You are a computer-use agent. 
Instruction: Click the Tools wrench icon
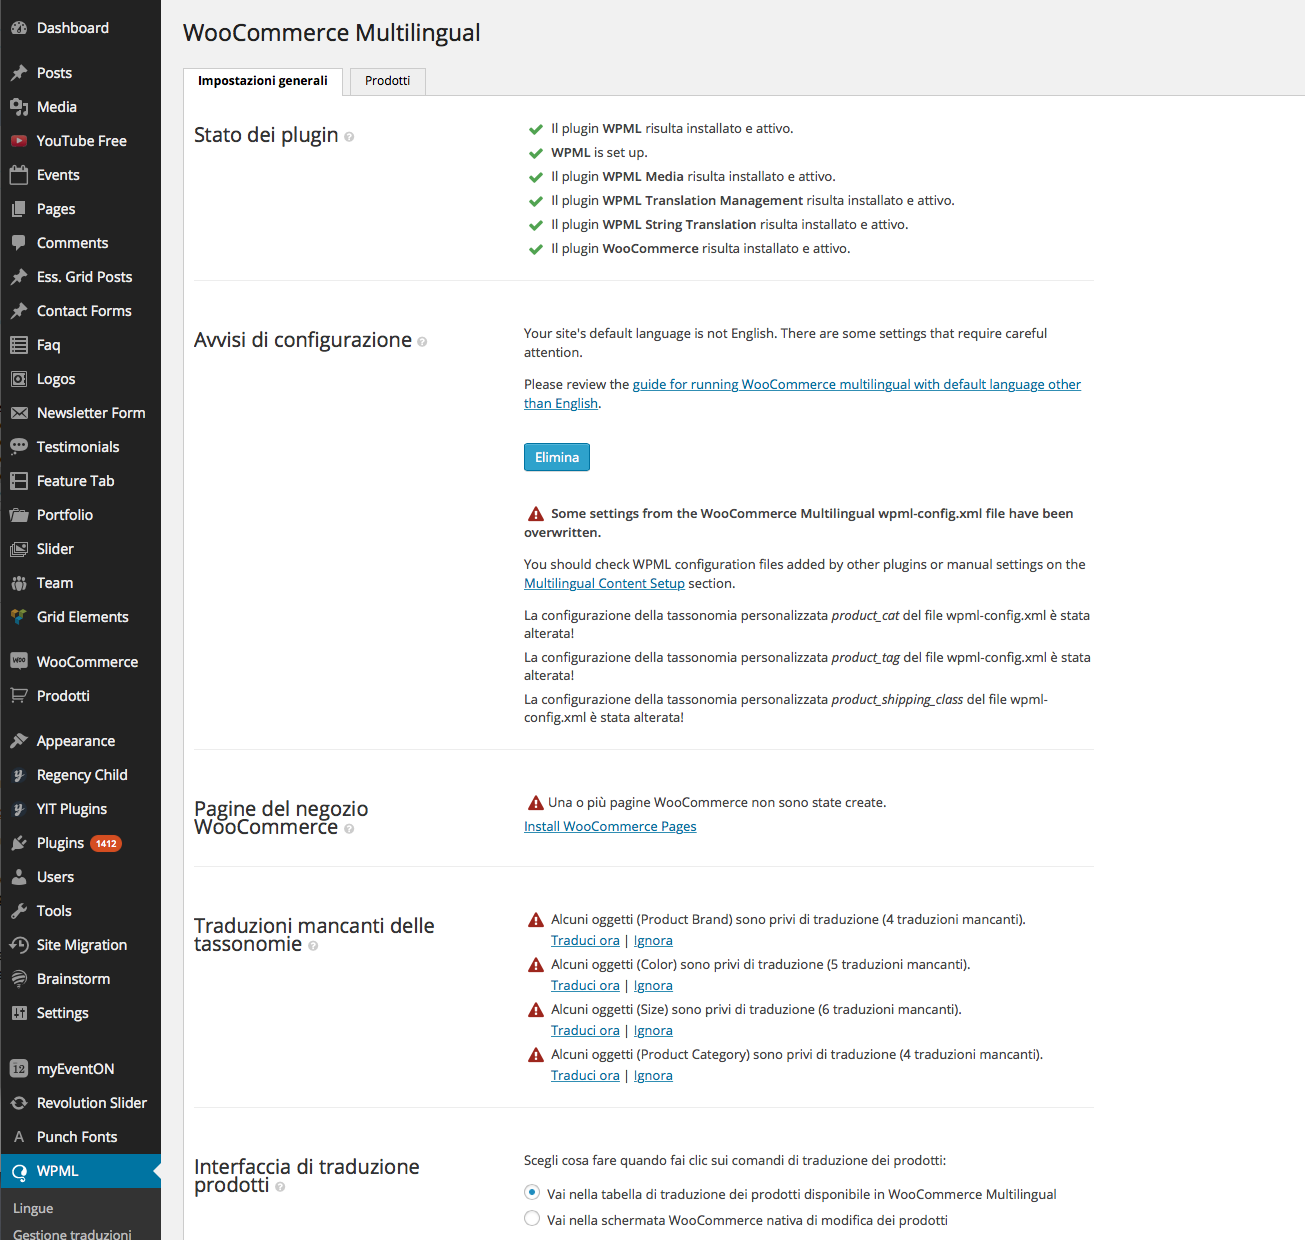point(19,911)
